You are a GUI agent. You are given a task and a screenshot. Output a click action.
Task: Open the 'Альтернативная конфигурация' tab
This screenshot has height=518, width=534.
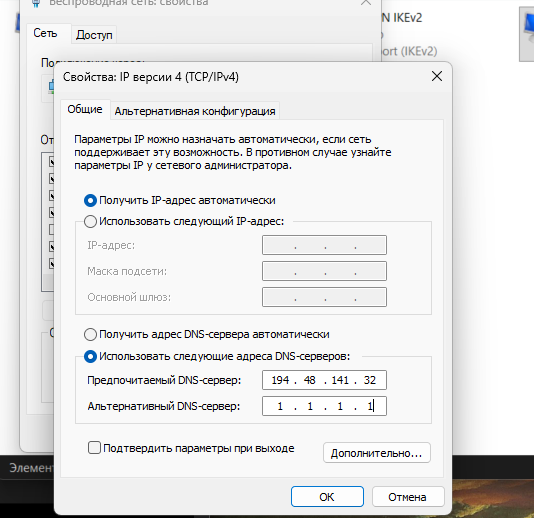[195, 111]
